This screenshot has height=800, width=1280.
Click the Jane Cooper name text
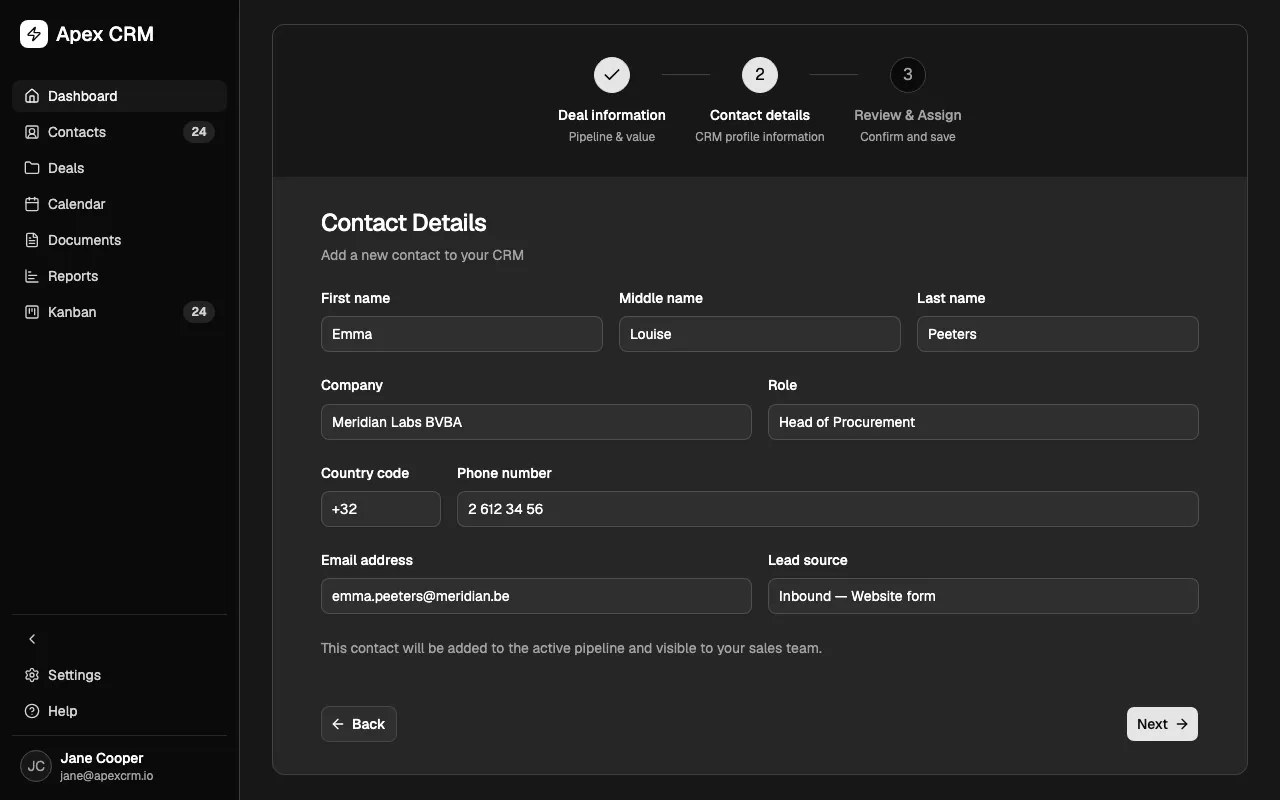[x=102, y=758]
